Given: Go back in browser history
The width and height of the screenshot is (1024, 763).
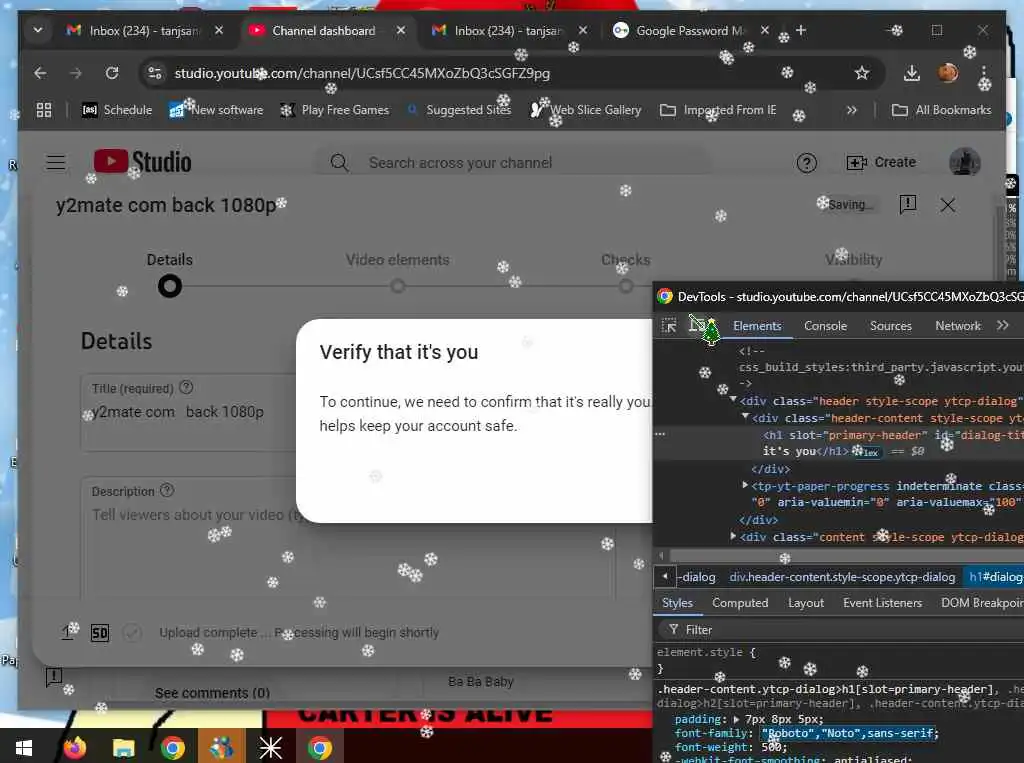Looking at the screenshot, I should (40, 73).
